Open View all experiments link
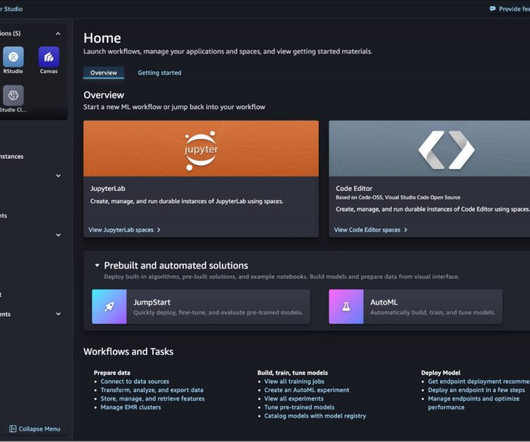The height and width of the screenshot is (442, 530). 294,399
